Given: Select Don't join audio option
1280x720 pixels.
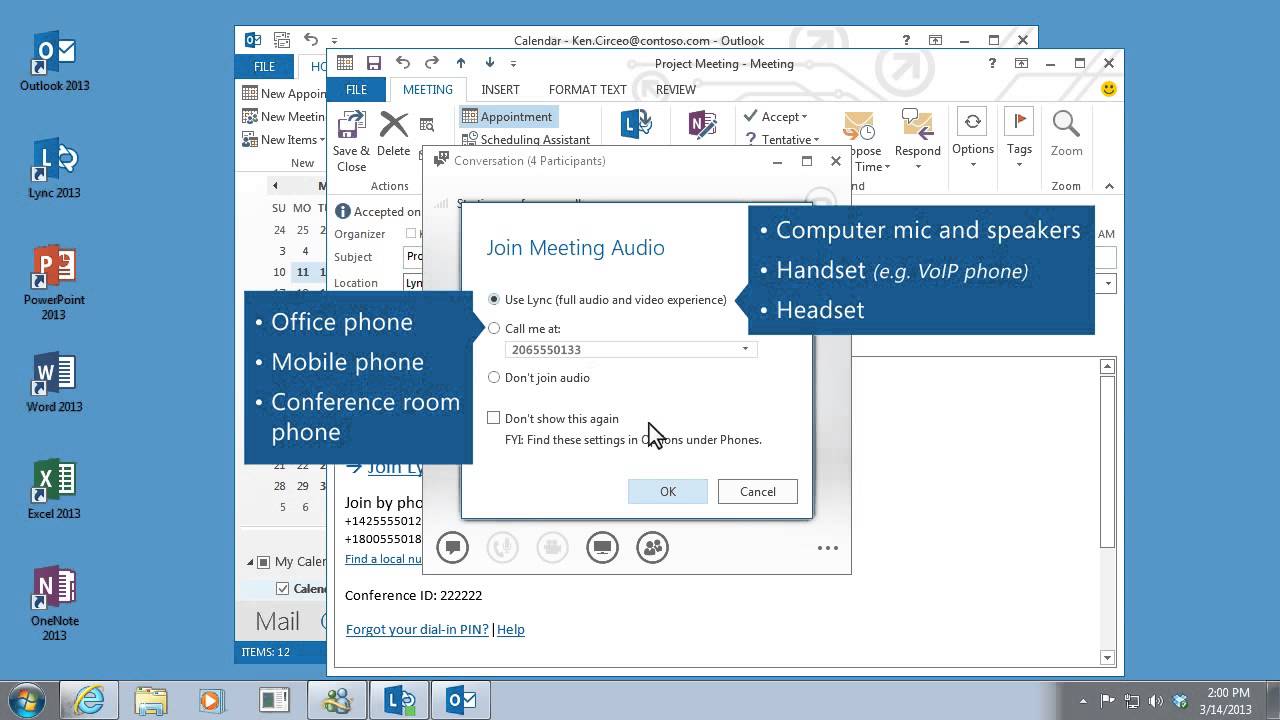Looking at the screenshot, I should click(494, 377).
